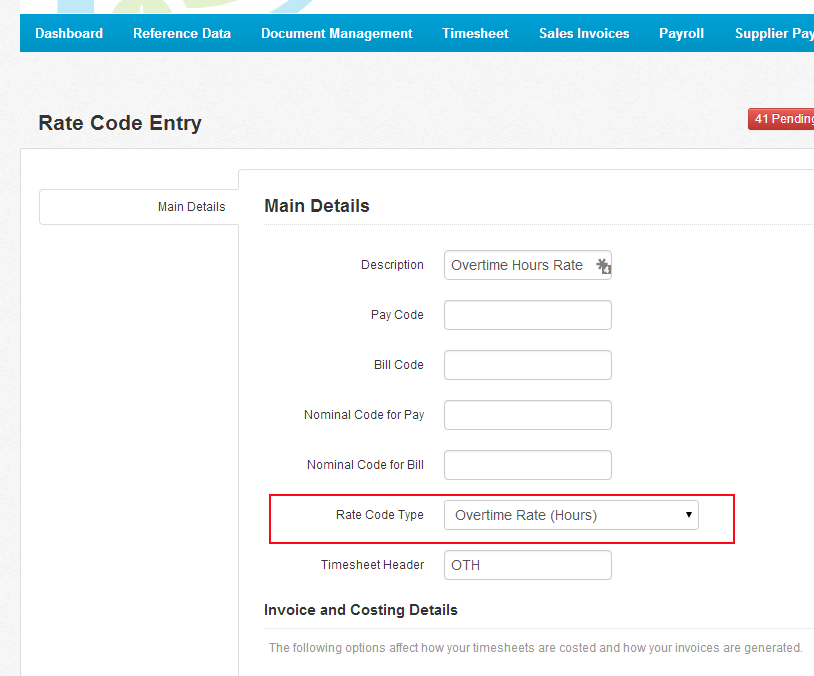Select the Main Details side tab
The image size is (814, 676).
tap(139, 207)
